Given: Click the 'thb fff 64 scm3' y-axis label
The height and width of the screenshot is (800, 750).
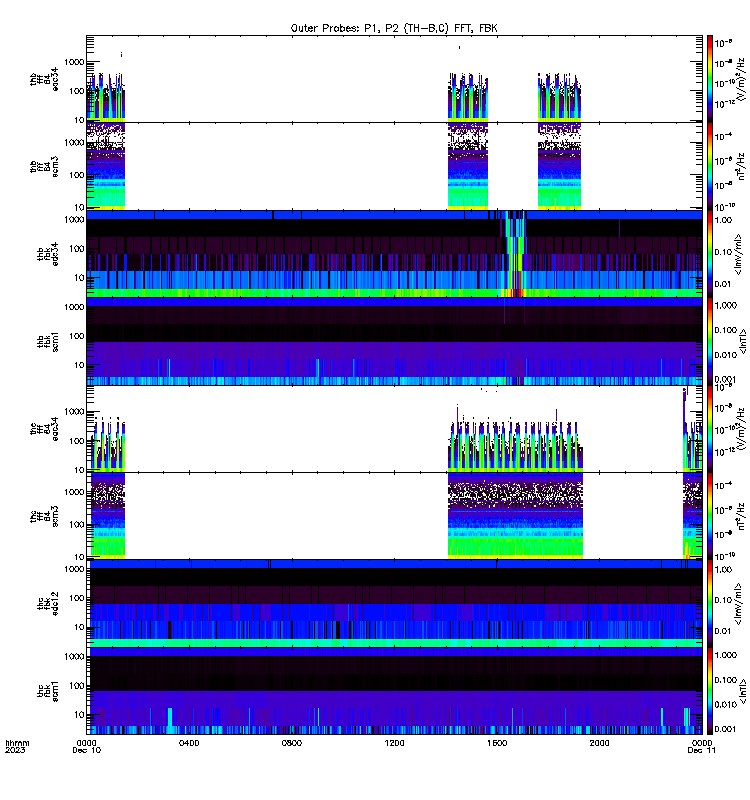Looking at the screenshot, I should pyautogui.click(x=44, y=167).
